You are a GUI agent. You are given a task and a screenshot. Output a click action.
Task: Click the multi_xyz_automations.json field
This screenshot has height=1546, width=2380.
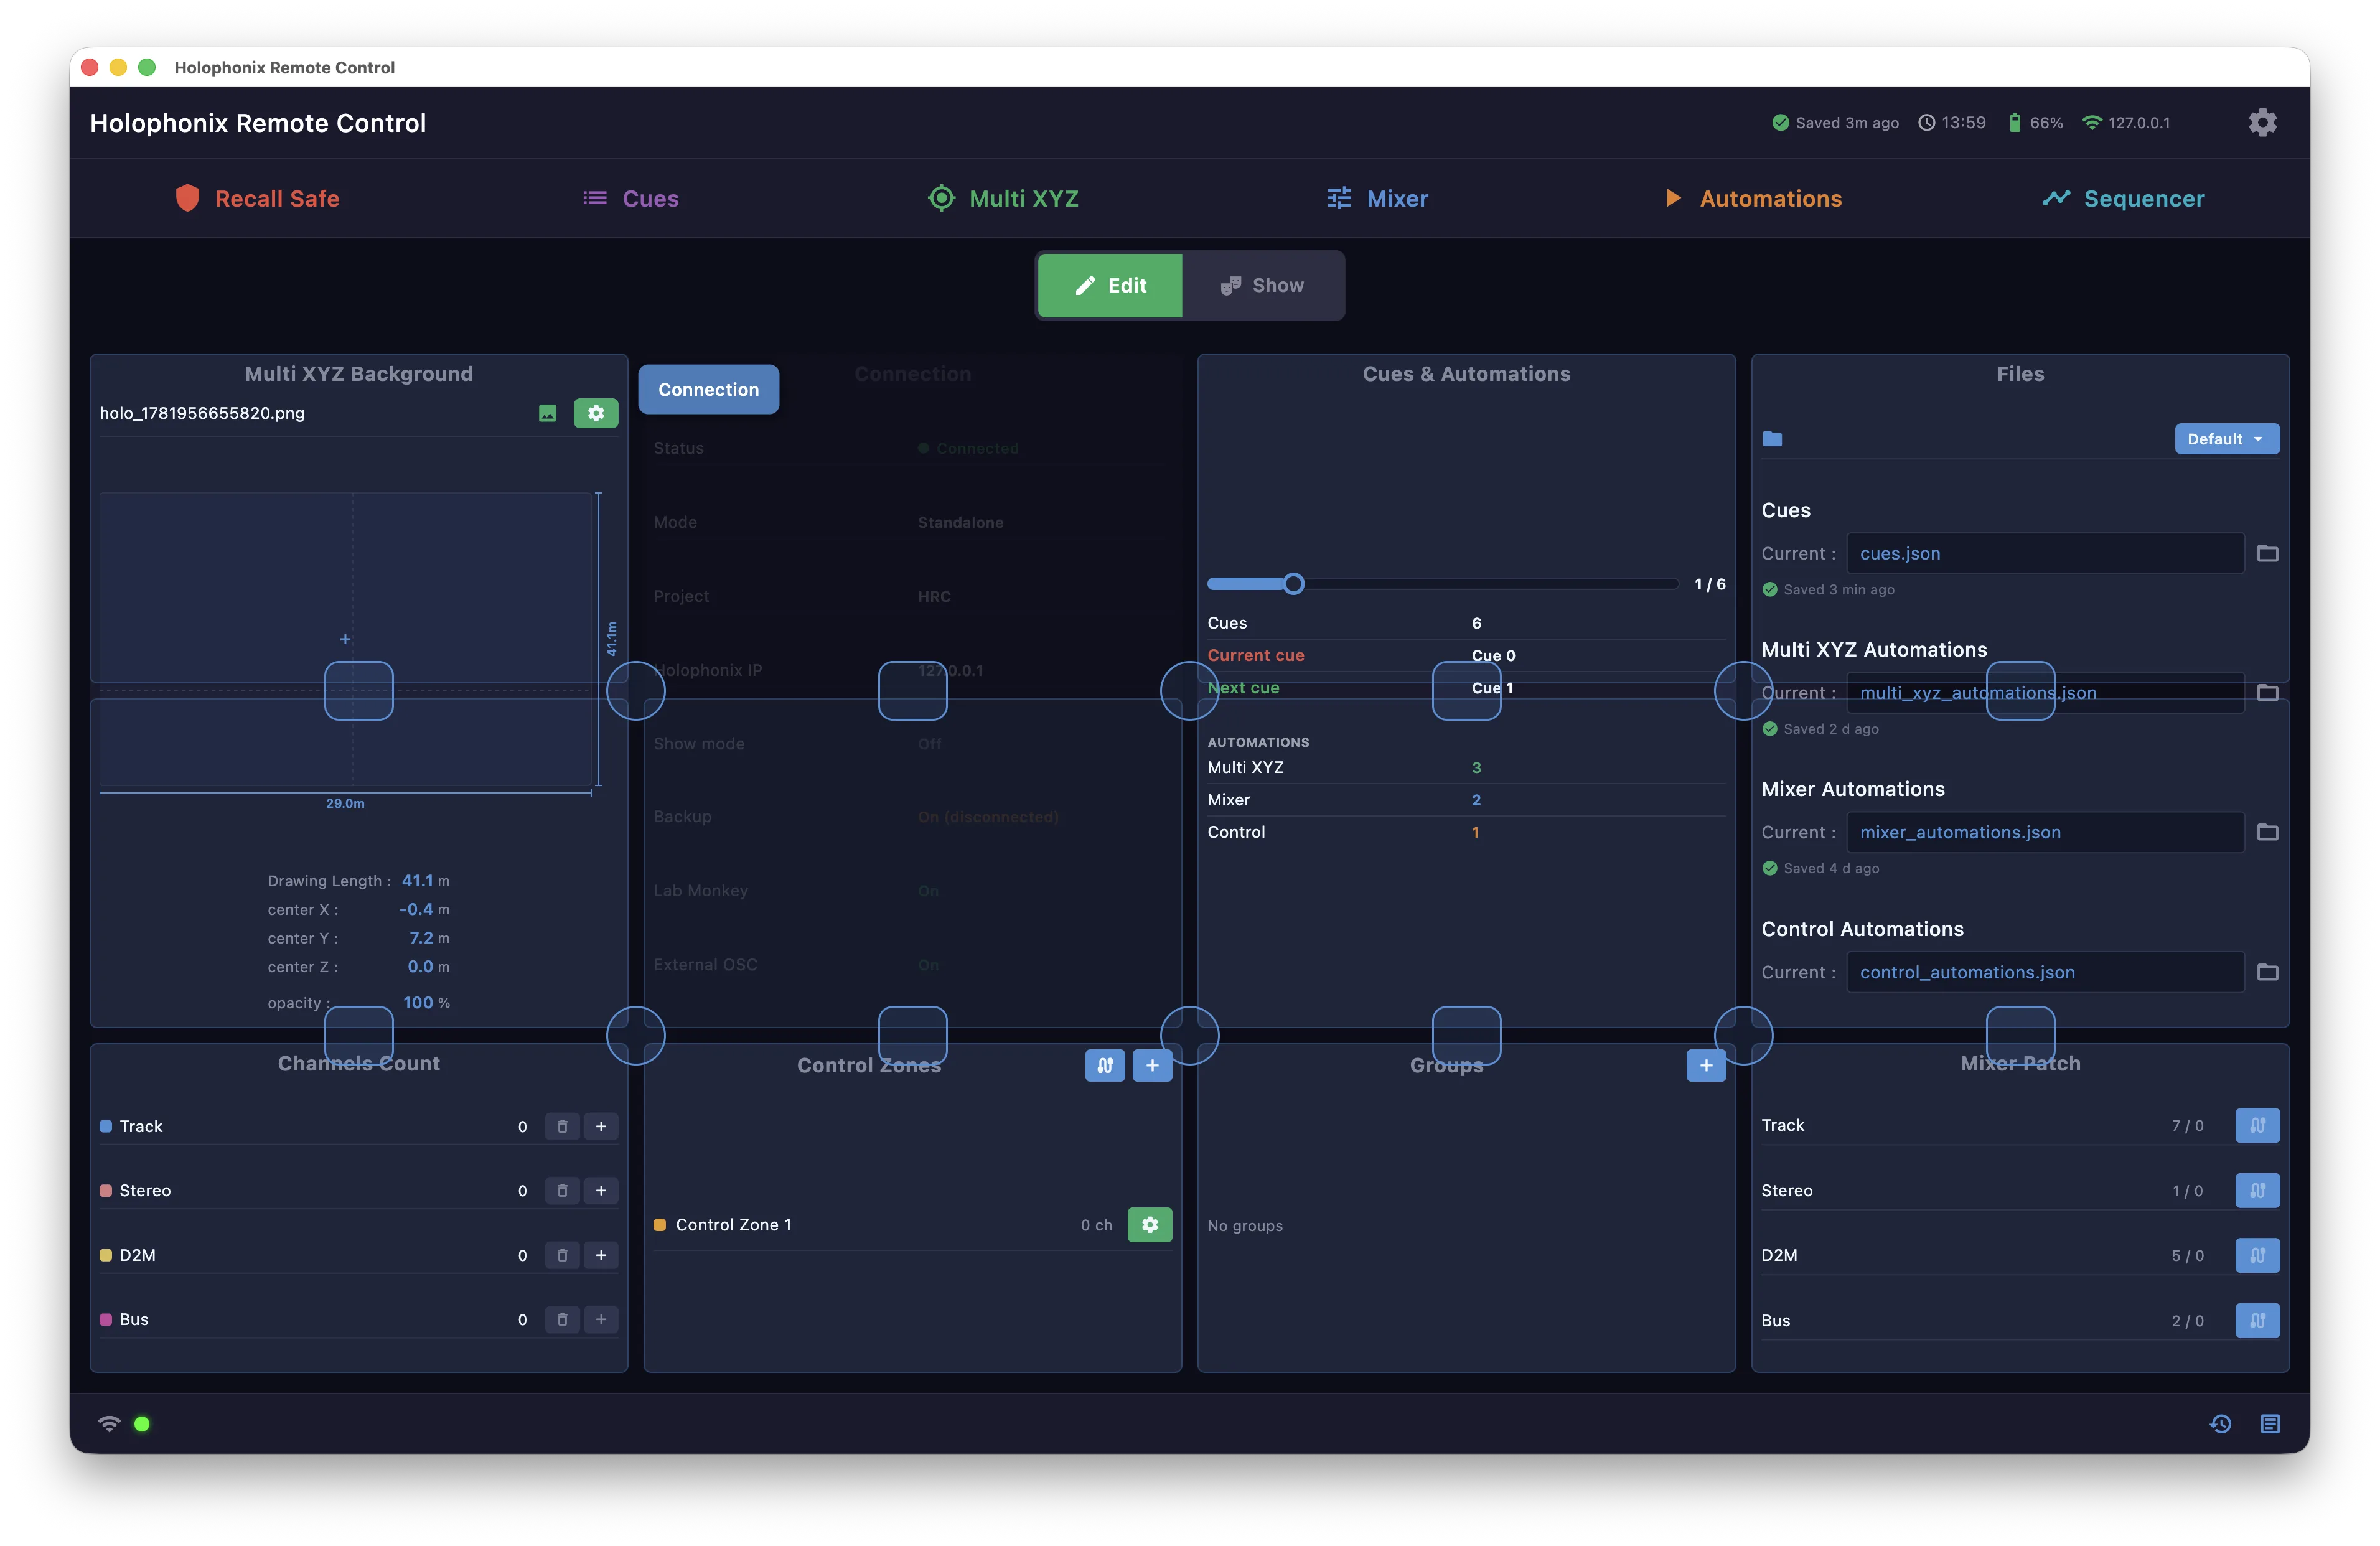pos(2045,693)
